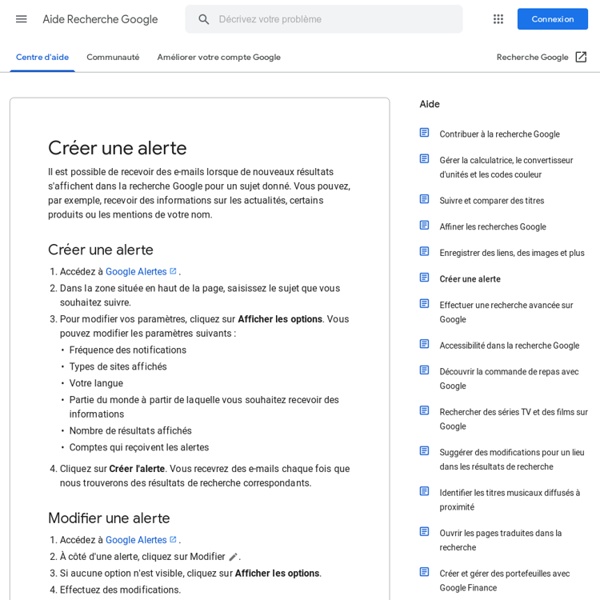600x600 pixels.
Task: Click article icon beside Suivre et comparer des titres
Action: [424, 199]
